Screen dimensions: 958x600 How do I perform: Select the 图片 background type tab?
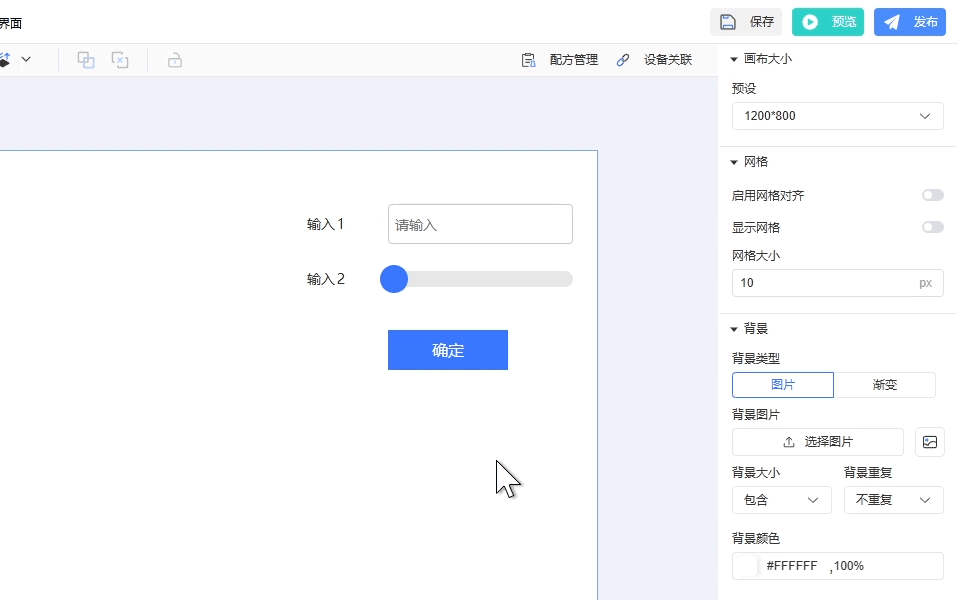pos(782,385)
